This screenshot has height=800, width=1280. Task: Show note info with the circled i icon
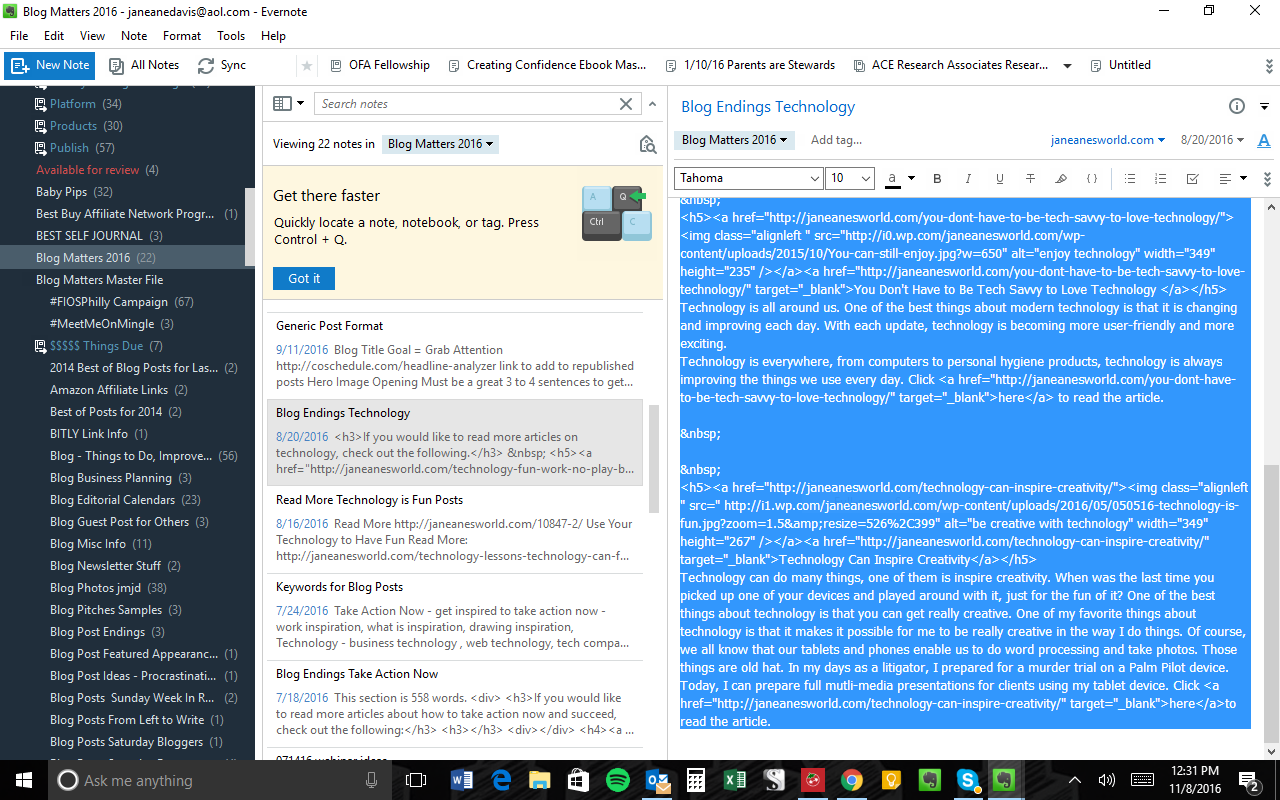[x=1237, y=107]
